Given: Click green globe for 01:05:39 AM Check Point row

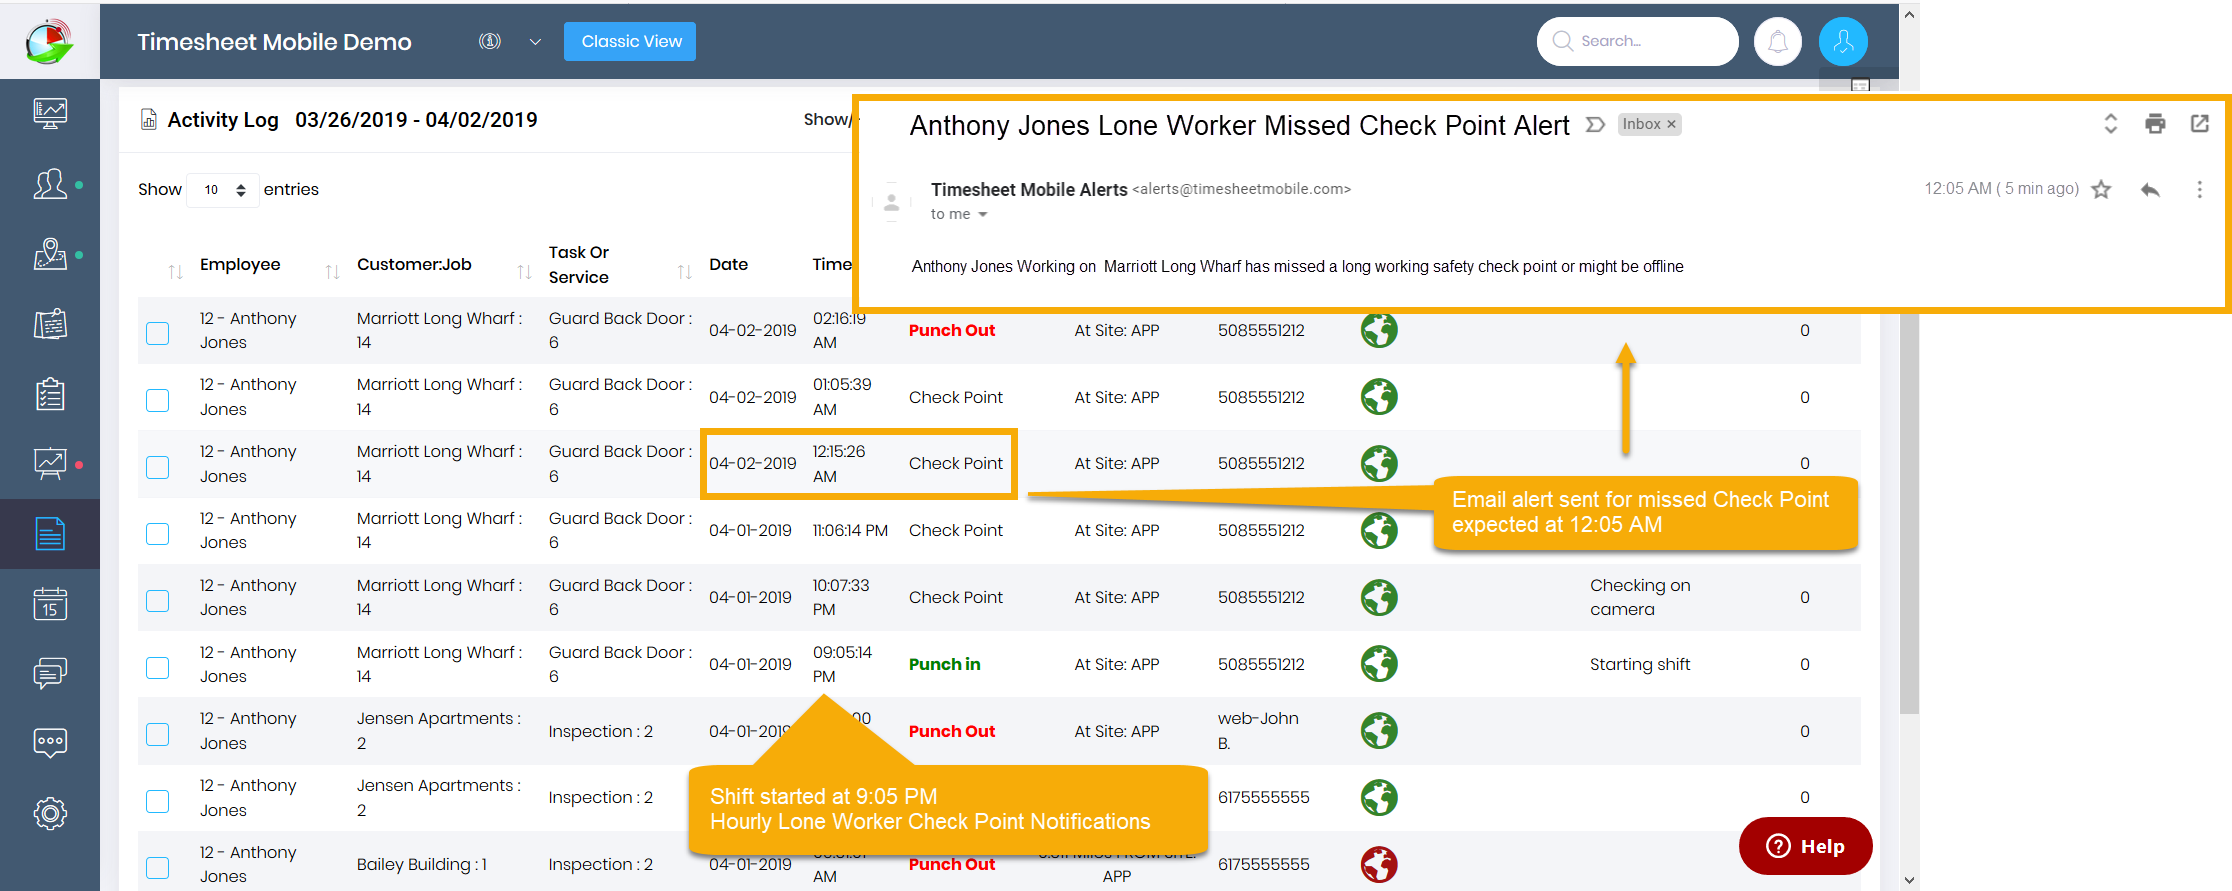Looking at the screenshot, I should click(1379, 397).
